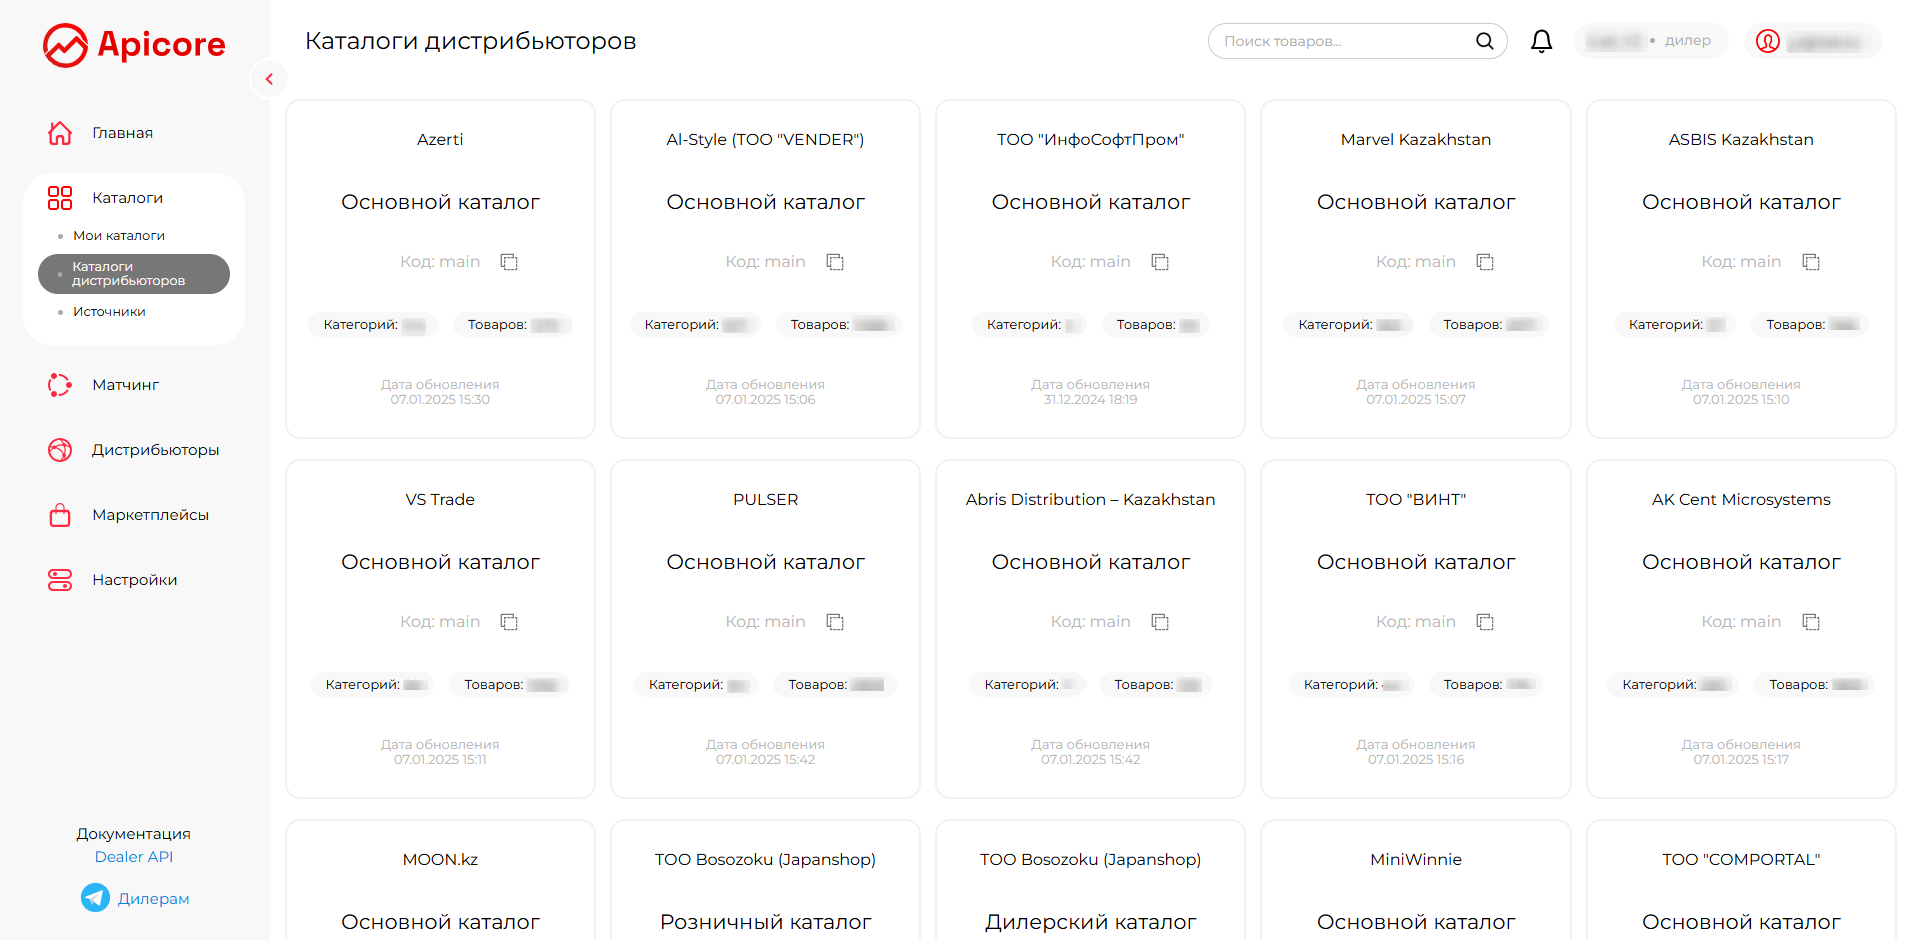Viewport: 1907px width, 940px height.
Task: Copy the AK Cent Microsystems catalog code
Action: (1811, 622)
